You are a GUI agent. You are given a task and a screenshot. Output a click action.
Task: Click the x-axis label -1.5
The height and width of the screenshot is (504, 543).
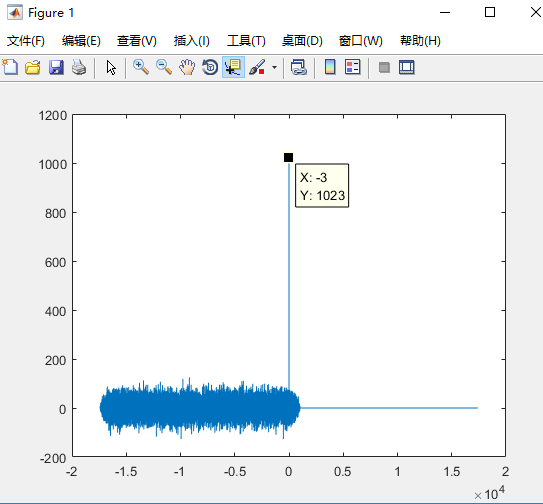click(126, 471)
